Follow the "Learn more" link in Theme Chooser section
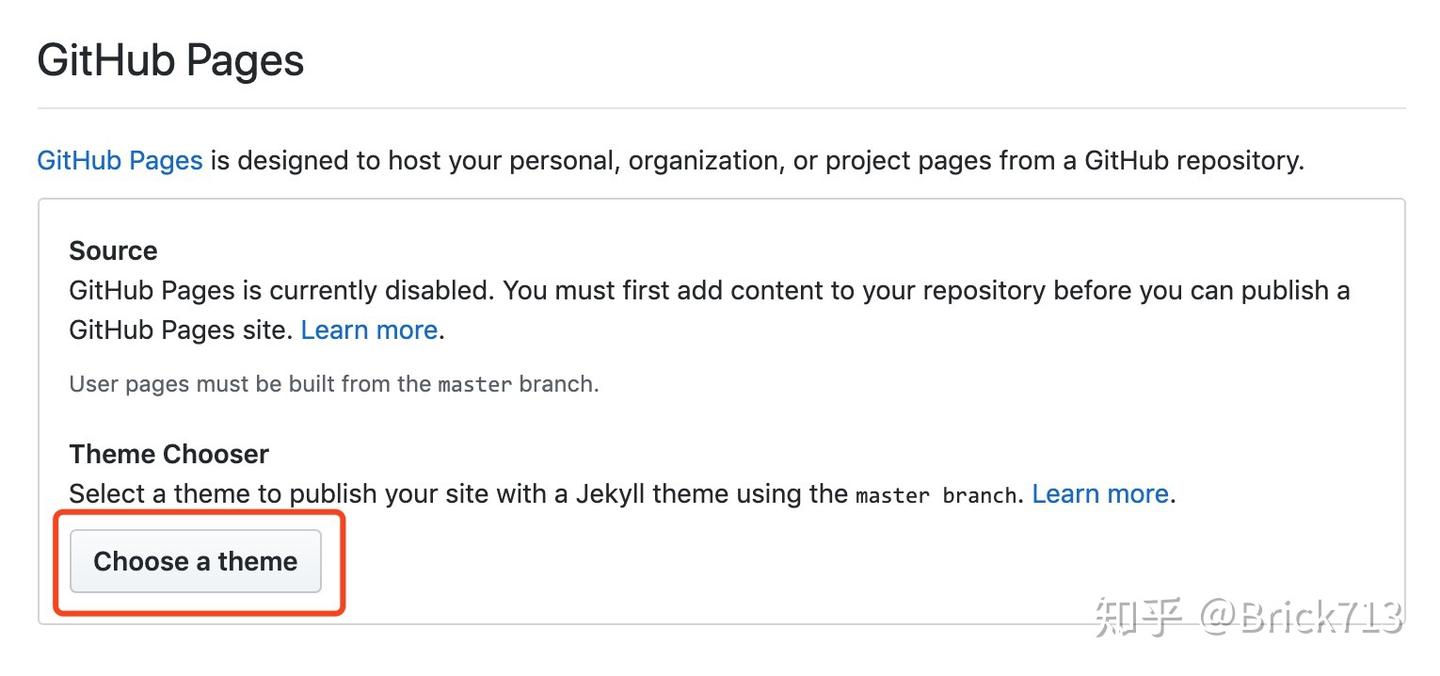1440x676 pixels. tap(1099, 493)
